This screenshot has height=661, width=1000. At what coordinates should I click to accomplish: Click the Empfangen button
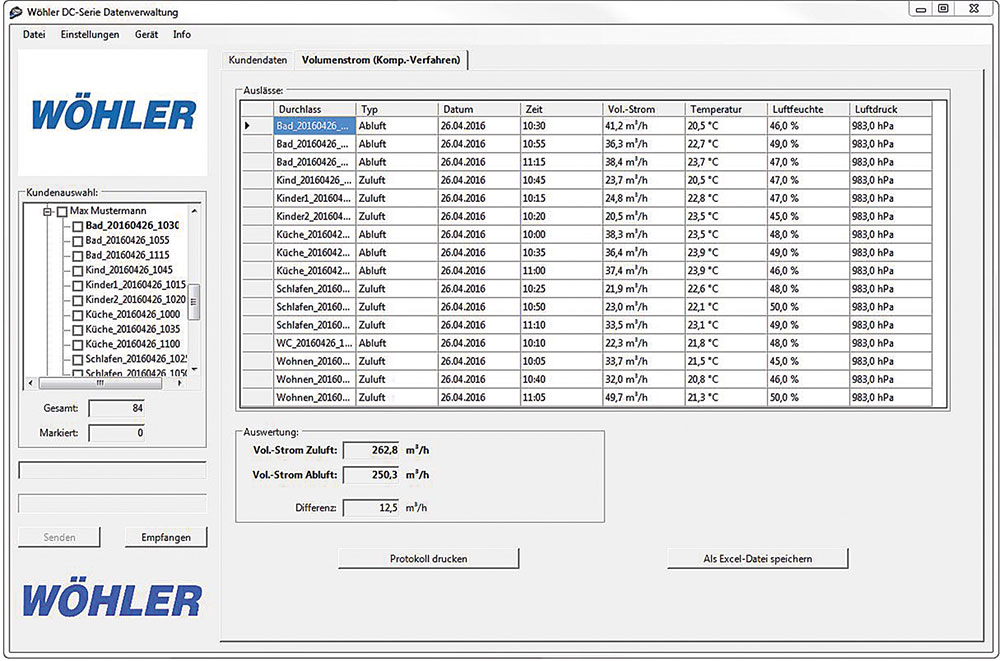pyautogui.click(x=166, y=537)
